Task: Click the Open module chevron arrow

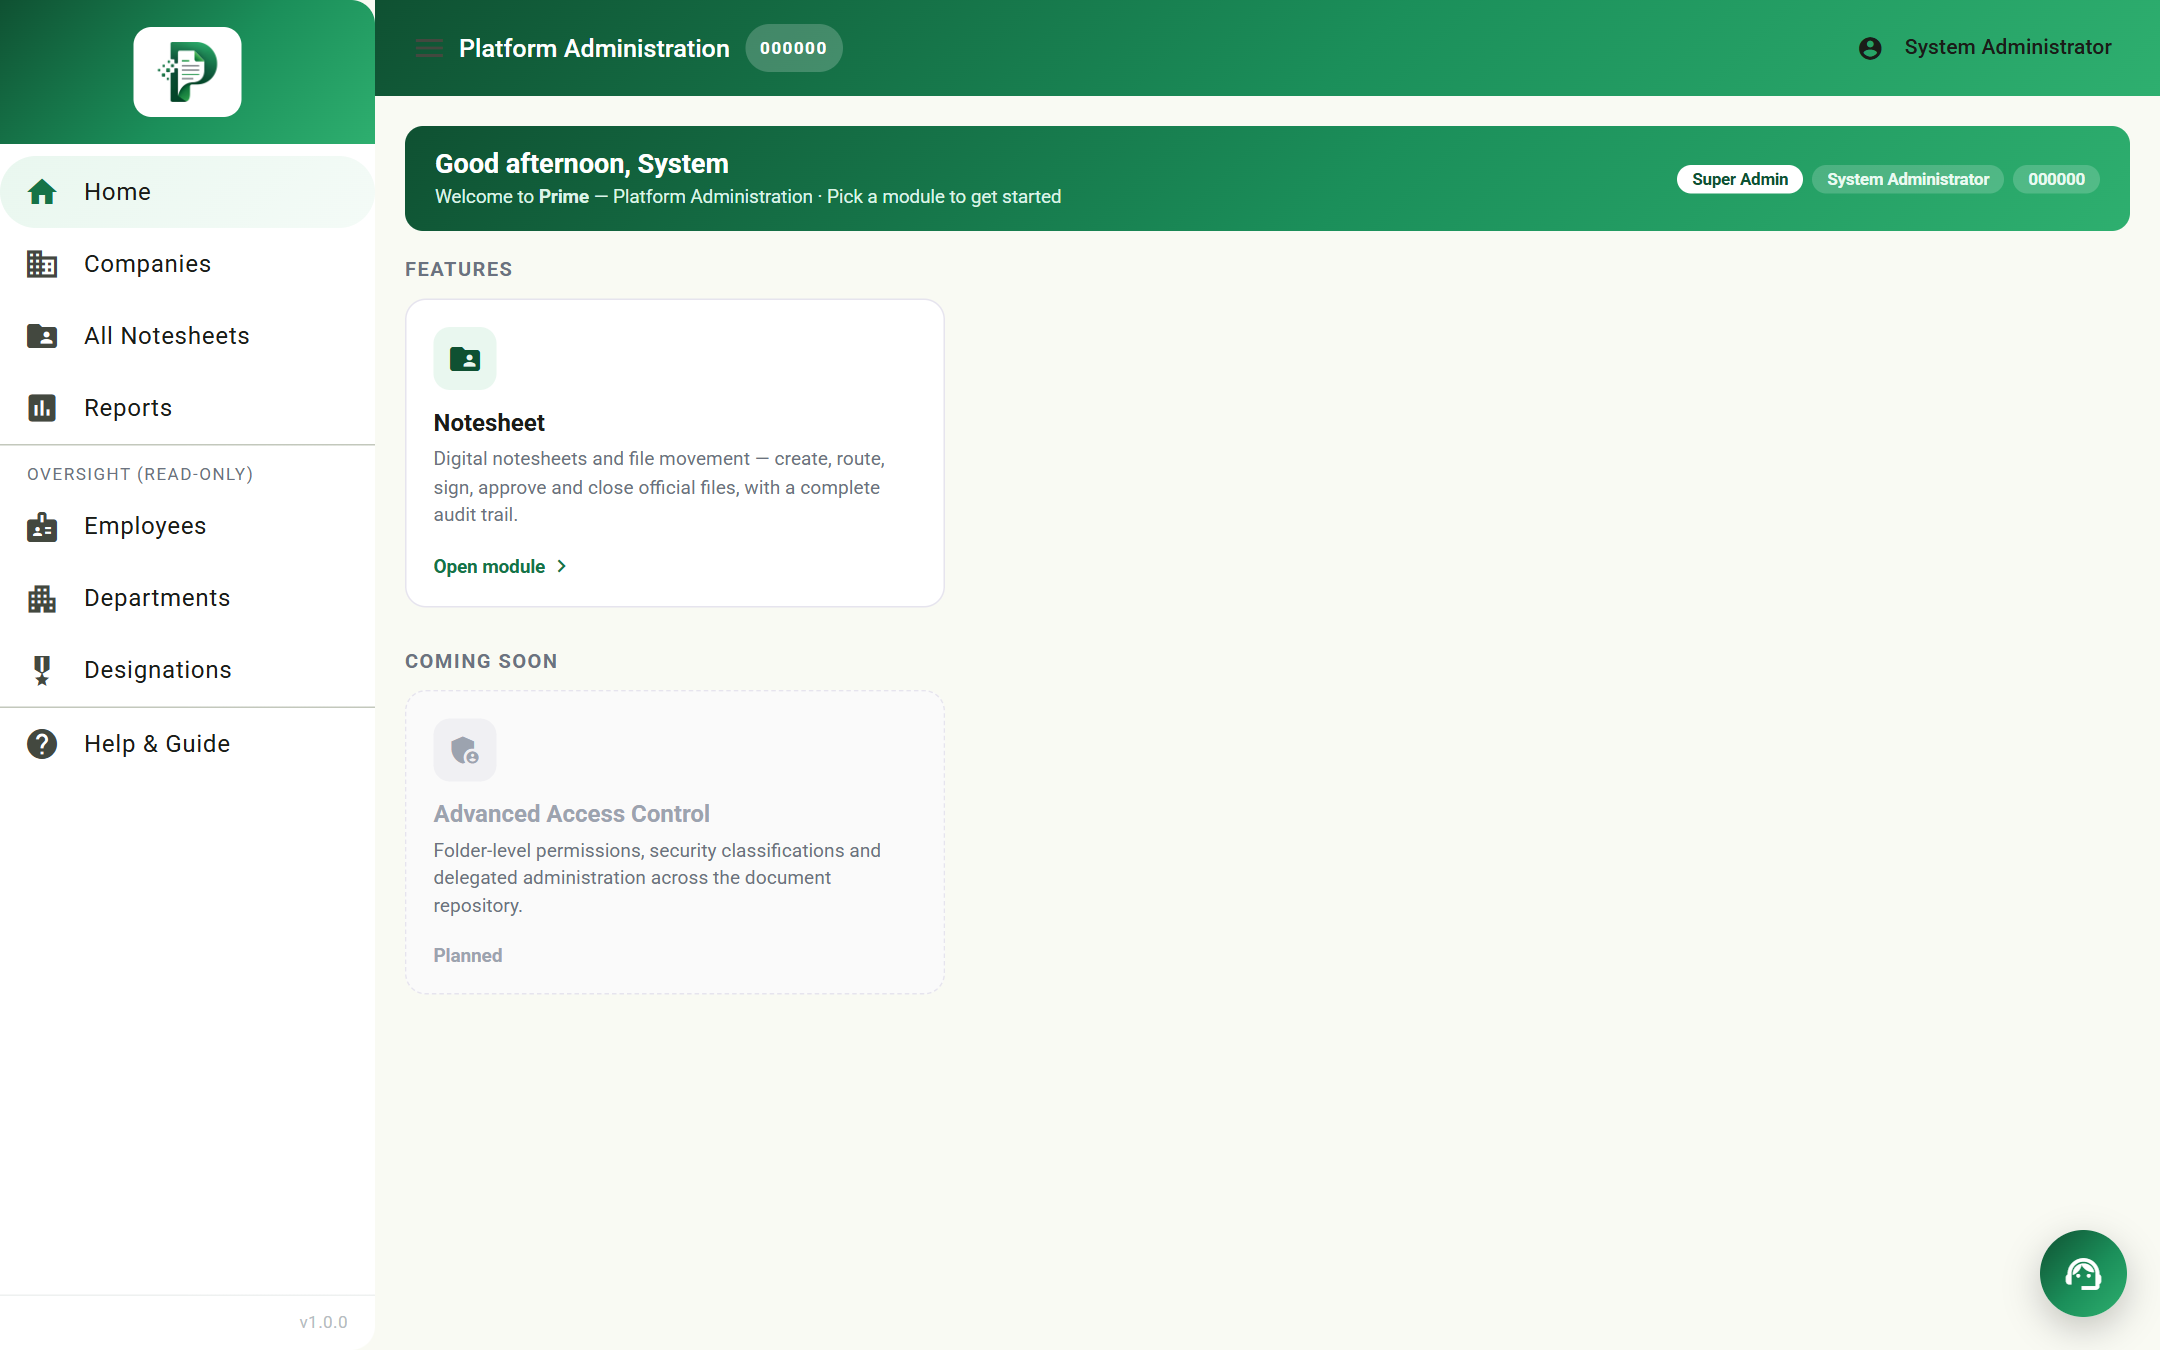Action: click(562, 566)
